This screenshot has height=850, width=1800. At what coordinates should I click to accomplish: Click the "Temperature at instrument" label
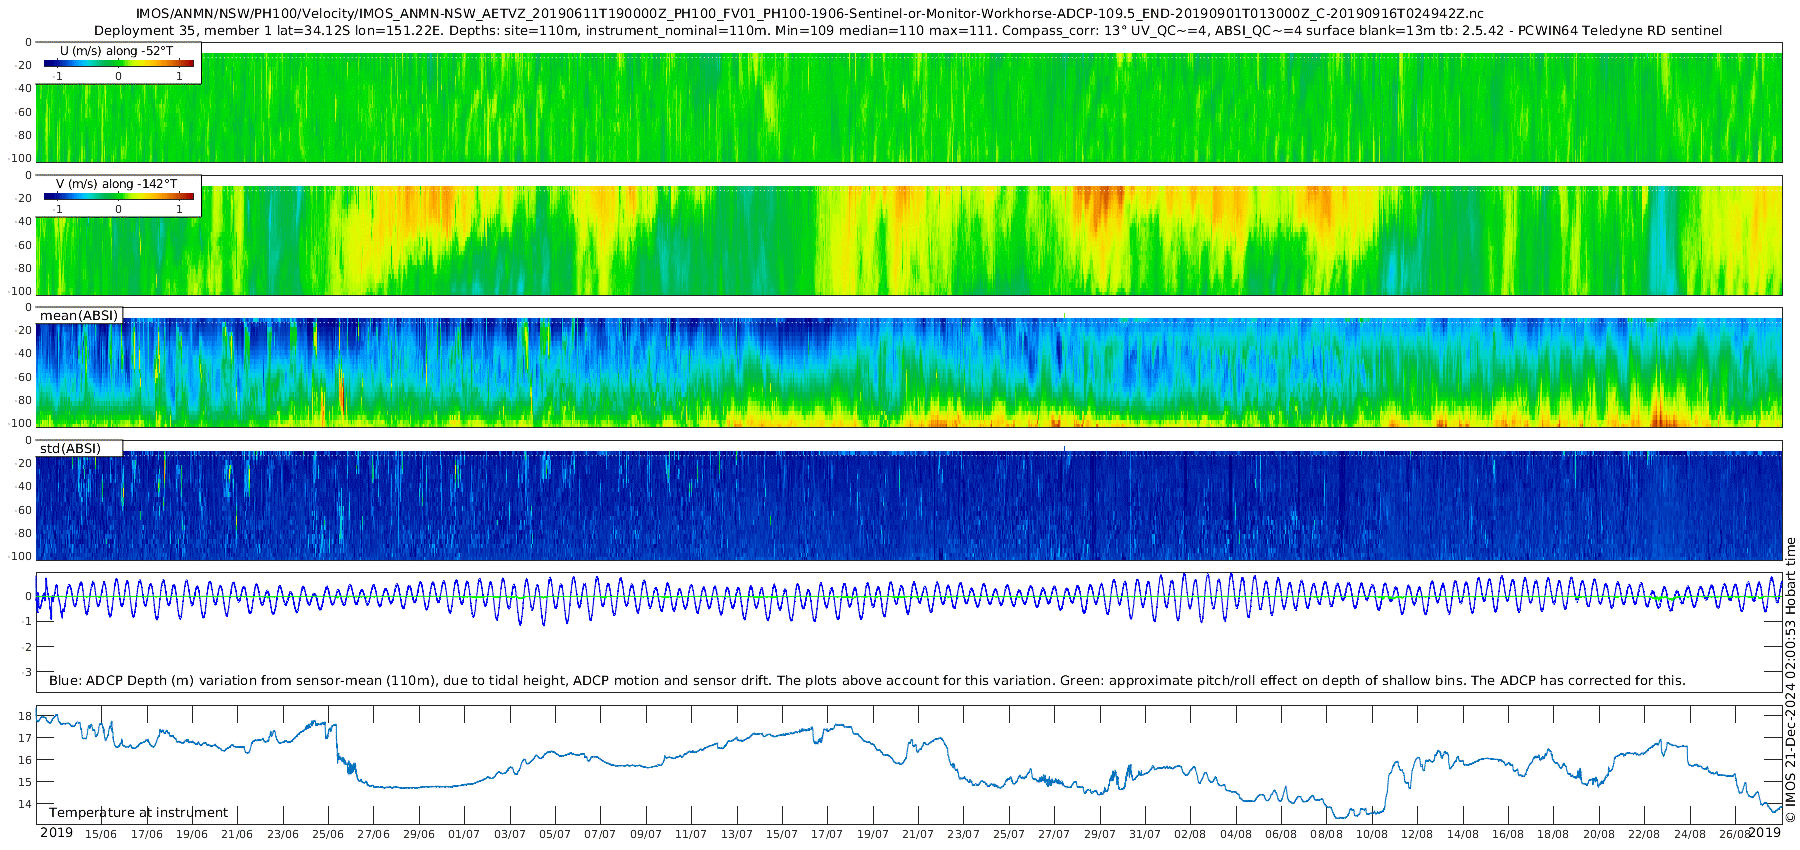tap(138, 813)
